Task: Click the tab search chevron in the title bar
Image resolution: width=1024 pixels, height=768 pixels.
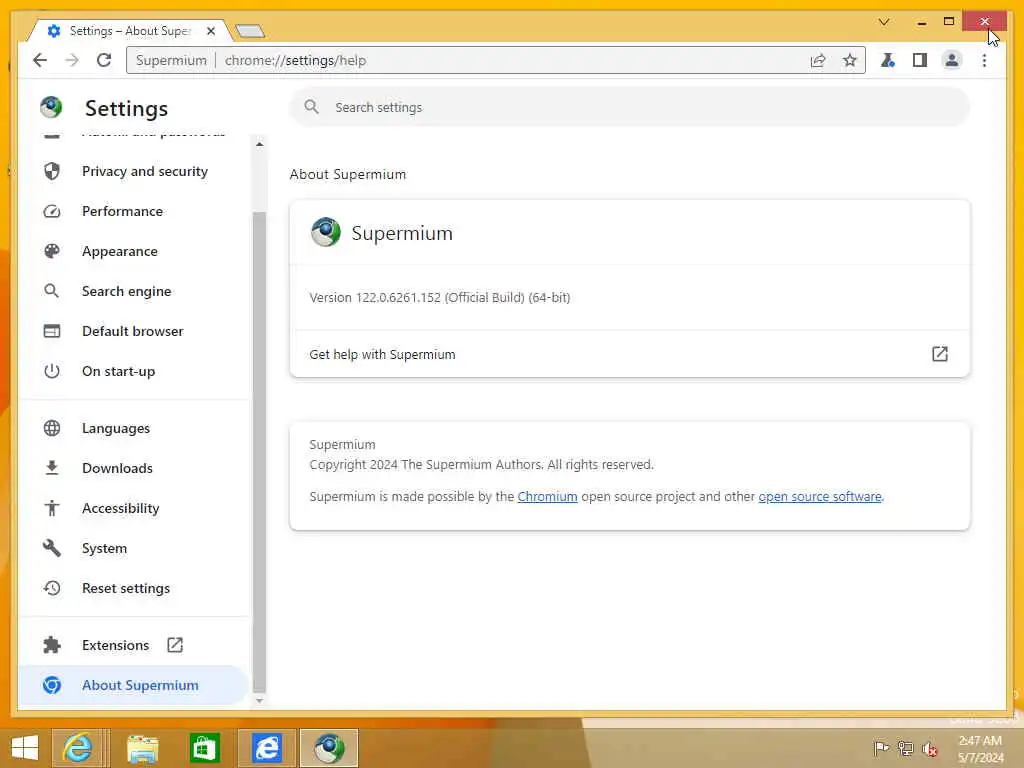Action: pyautogui.click(x=884, y=22)
